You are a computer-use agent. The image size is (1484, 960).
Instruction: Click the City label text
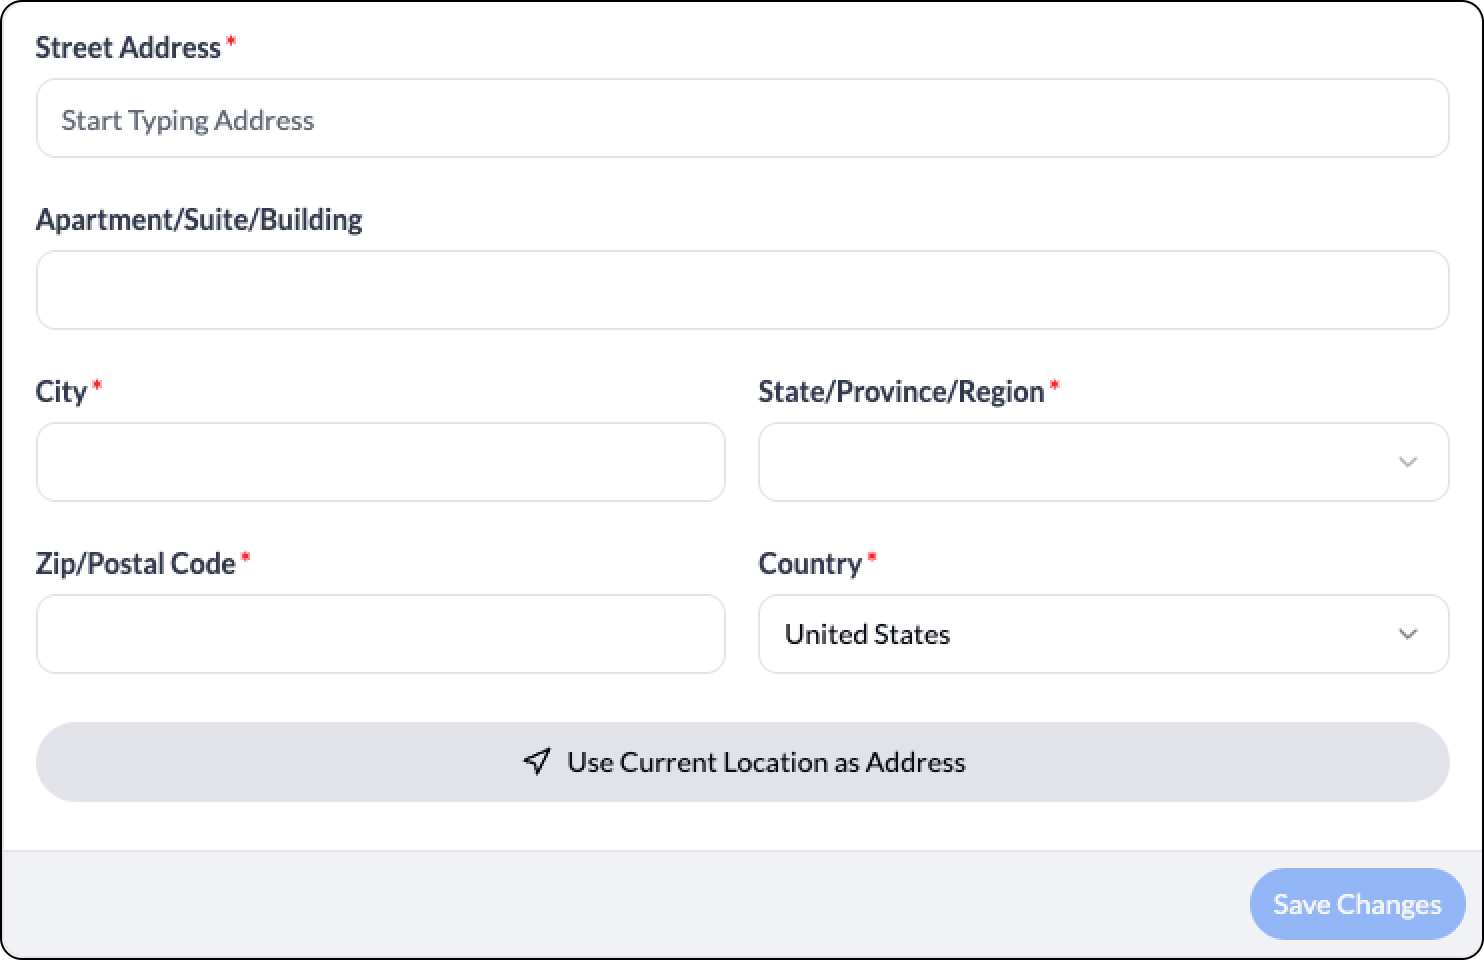[61, 392]
